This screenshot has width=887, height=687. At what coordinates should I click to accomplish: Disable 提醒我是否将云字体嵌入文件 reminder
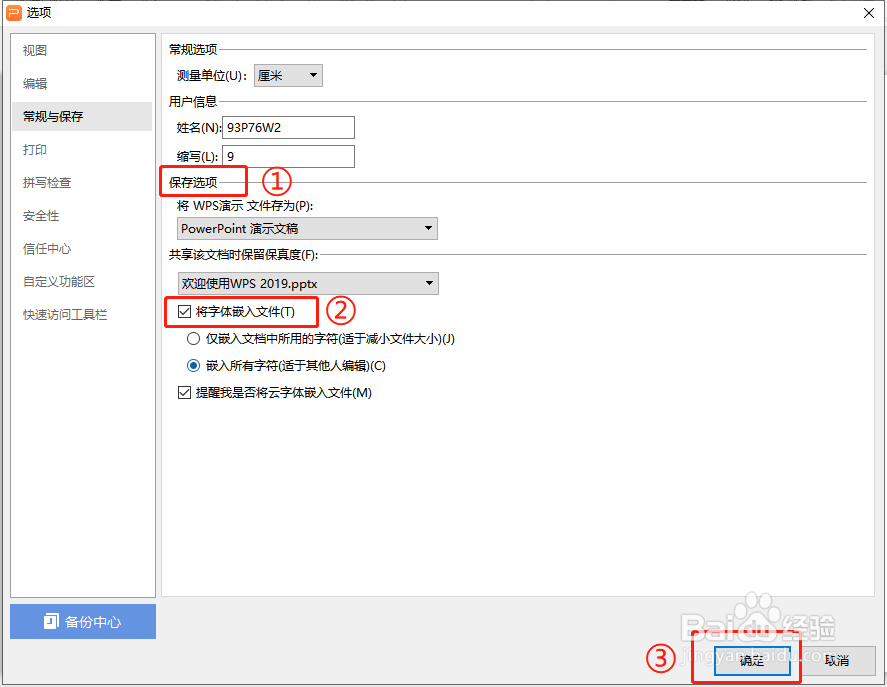click(x=184, y=391)
